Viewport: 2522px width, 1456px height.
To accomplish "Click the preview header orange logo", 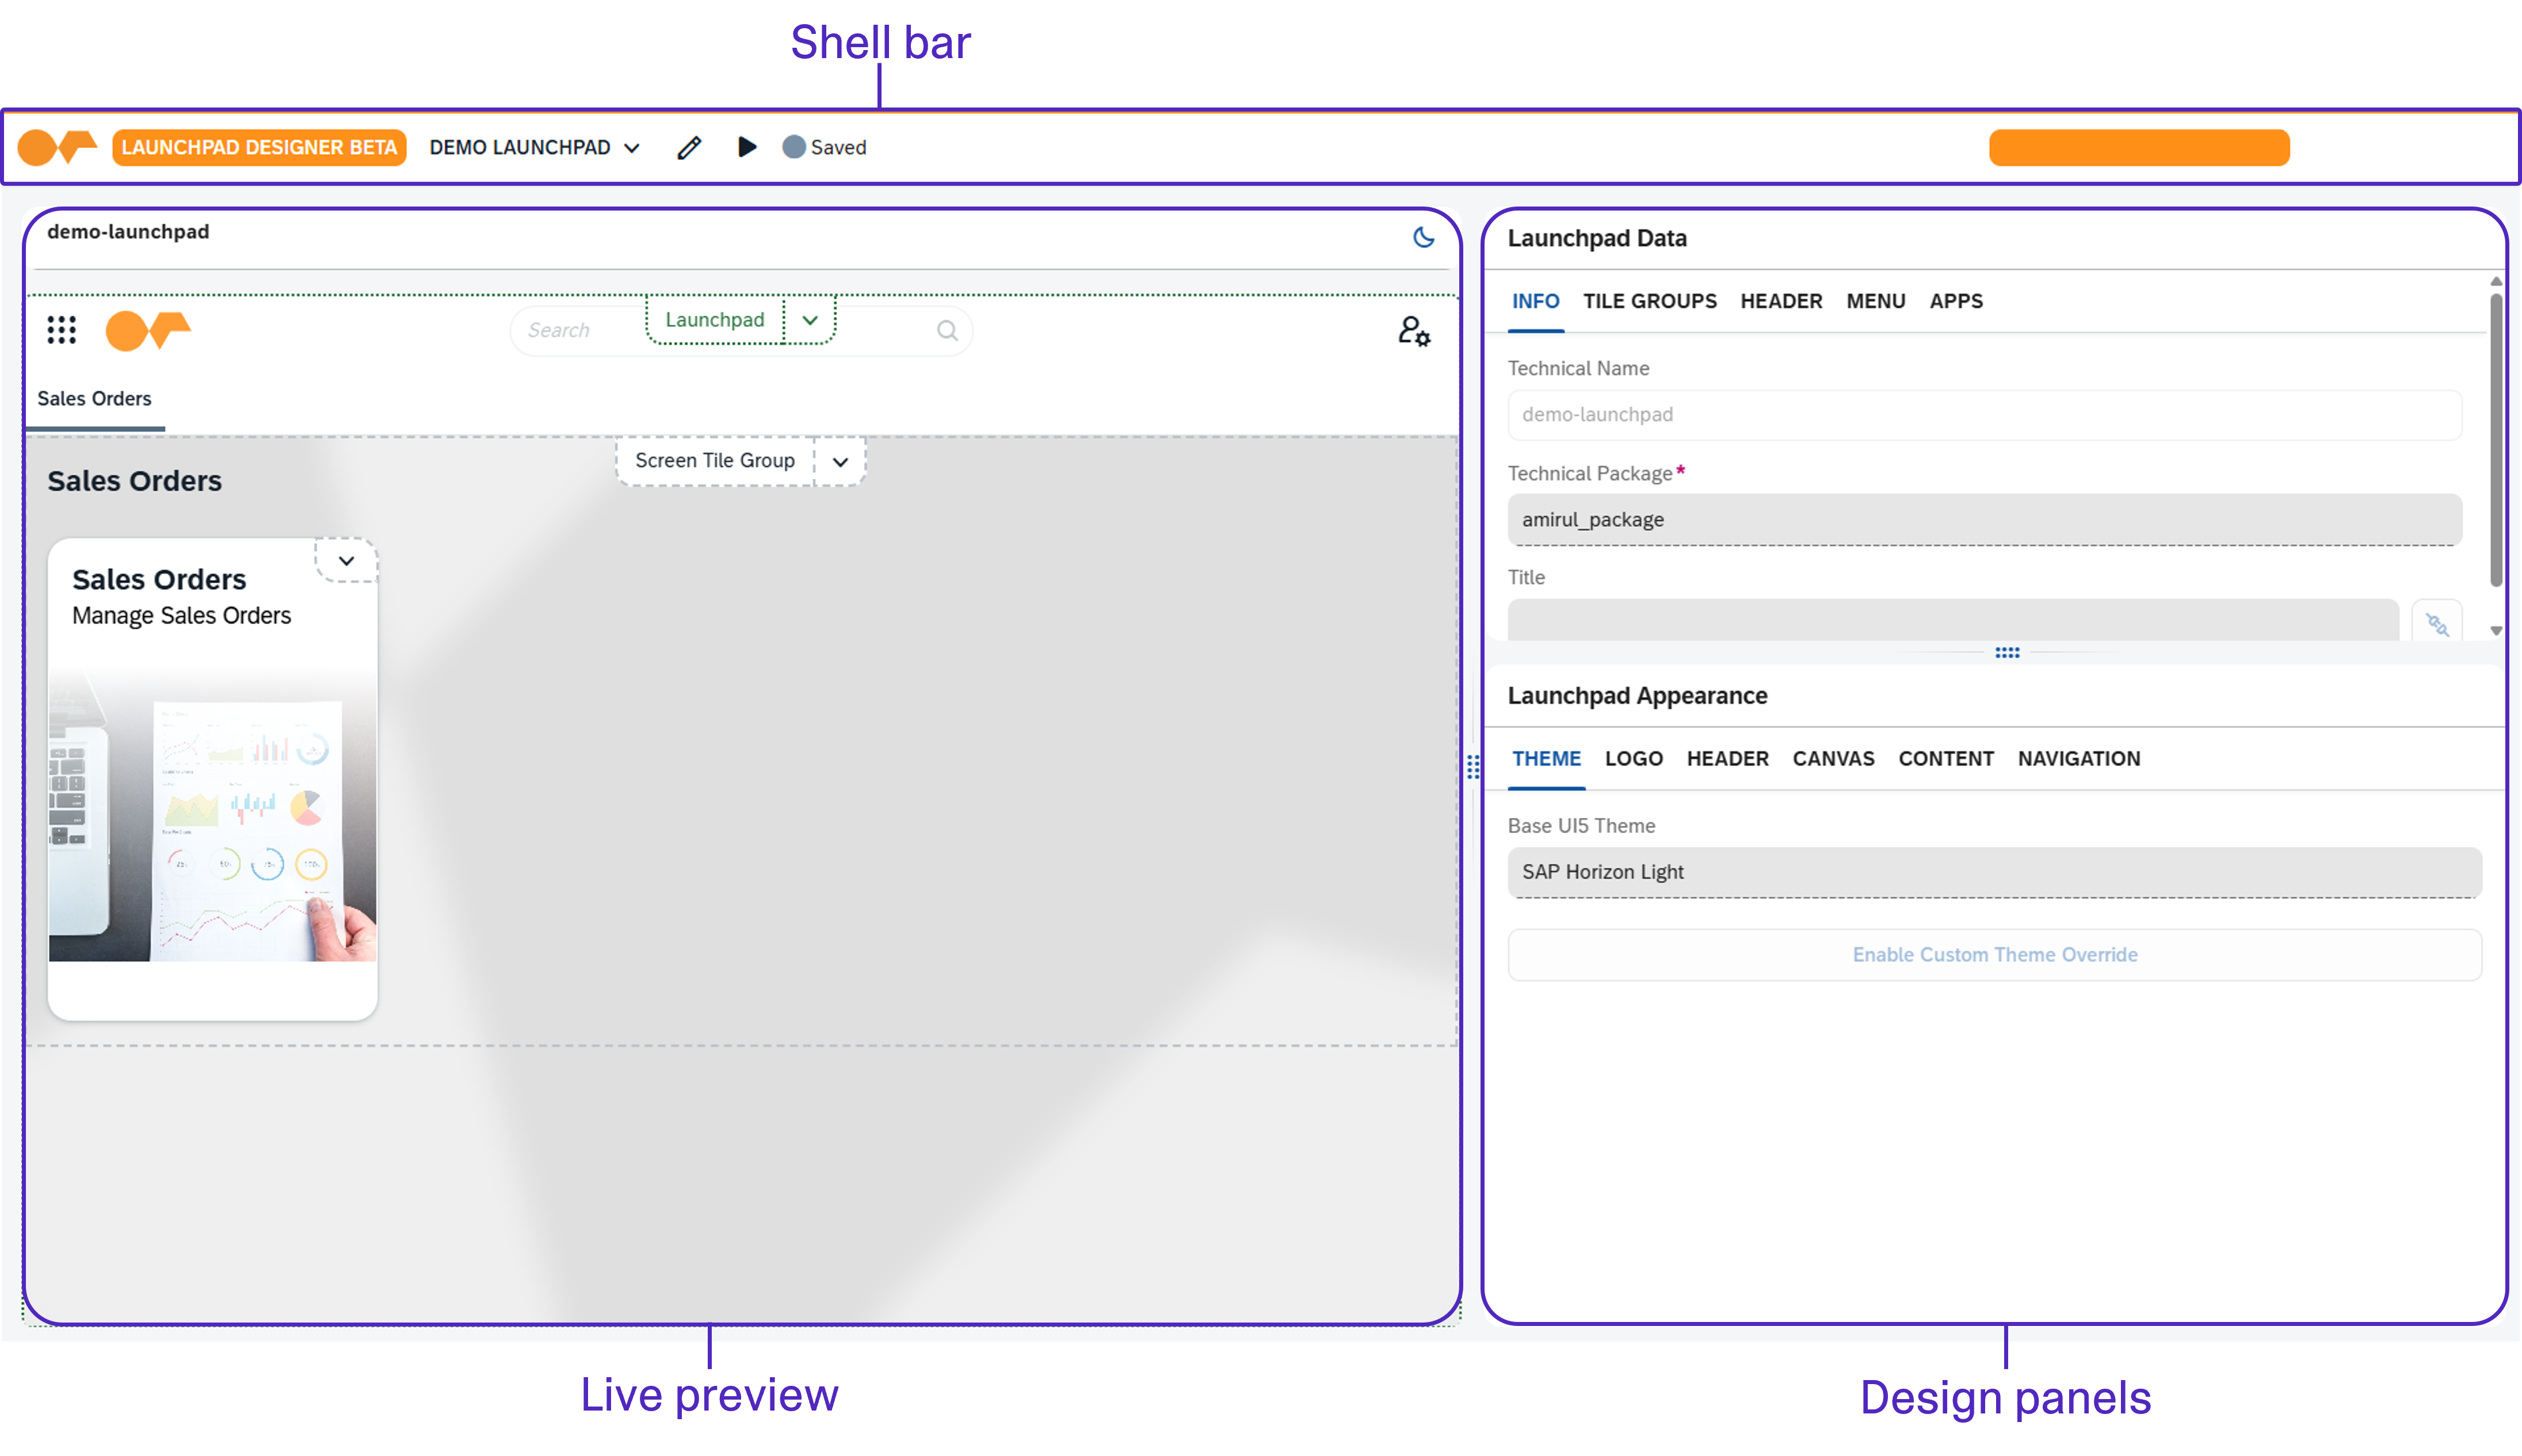I will pos(148,330).
